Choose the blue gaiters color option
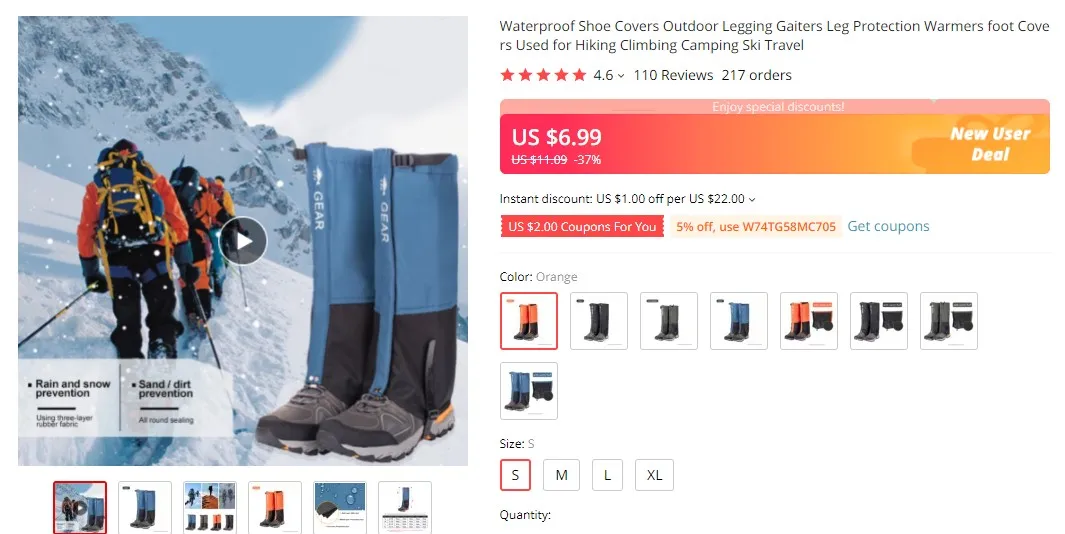Image resolution: width=1065 pixels, height=534 pixels. click(739, 321)
